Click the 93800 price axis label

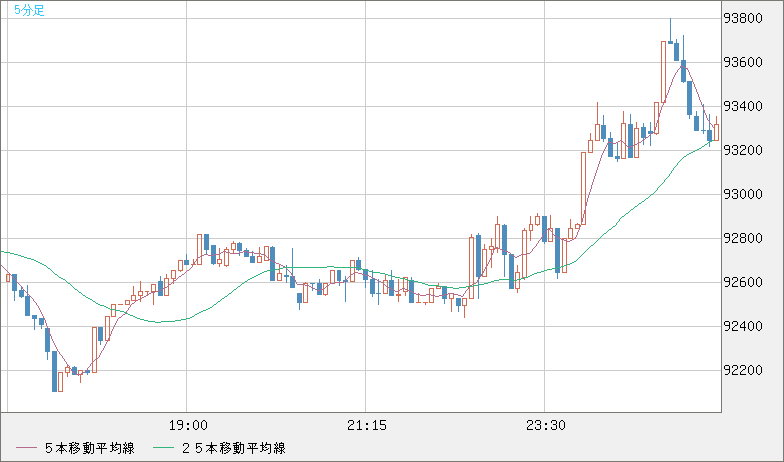(x=743, y=18)
